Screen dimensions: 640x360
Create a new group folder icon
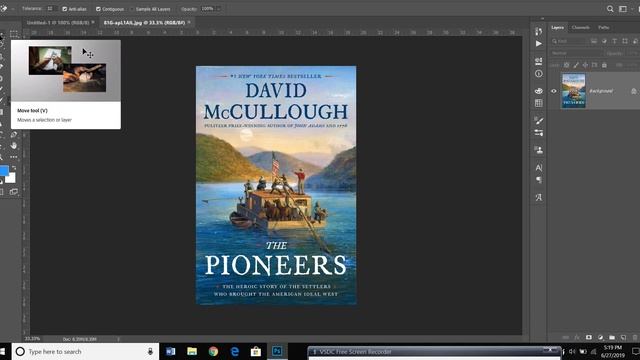tap(612, 338)
